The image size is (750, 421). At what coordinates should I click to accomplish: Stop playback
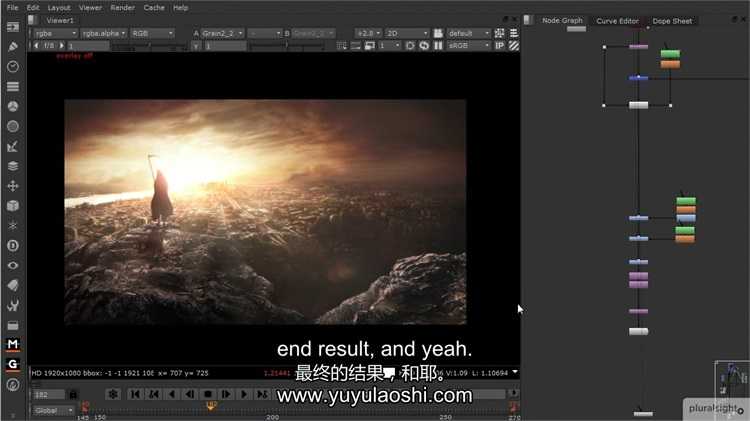point(208,394)
